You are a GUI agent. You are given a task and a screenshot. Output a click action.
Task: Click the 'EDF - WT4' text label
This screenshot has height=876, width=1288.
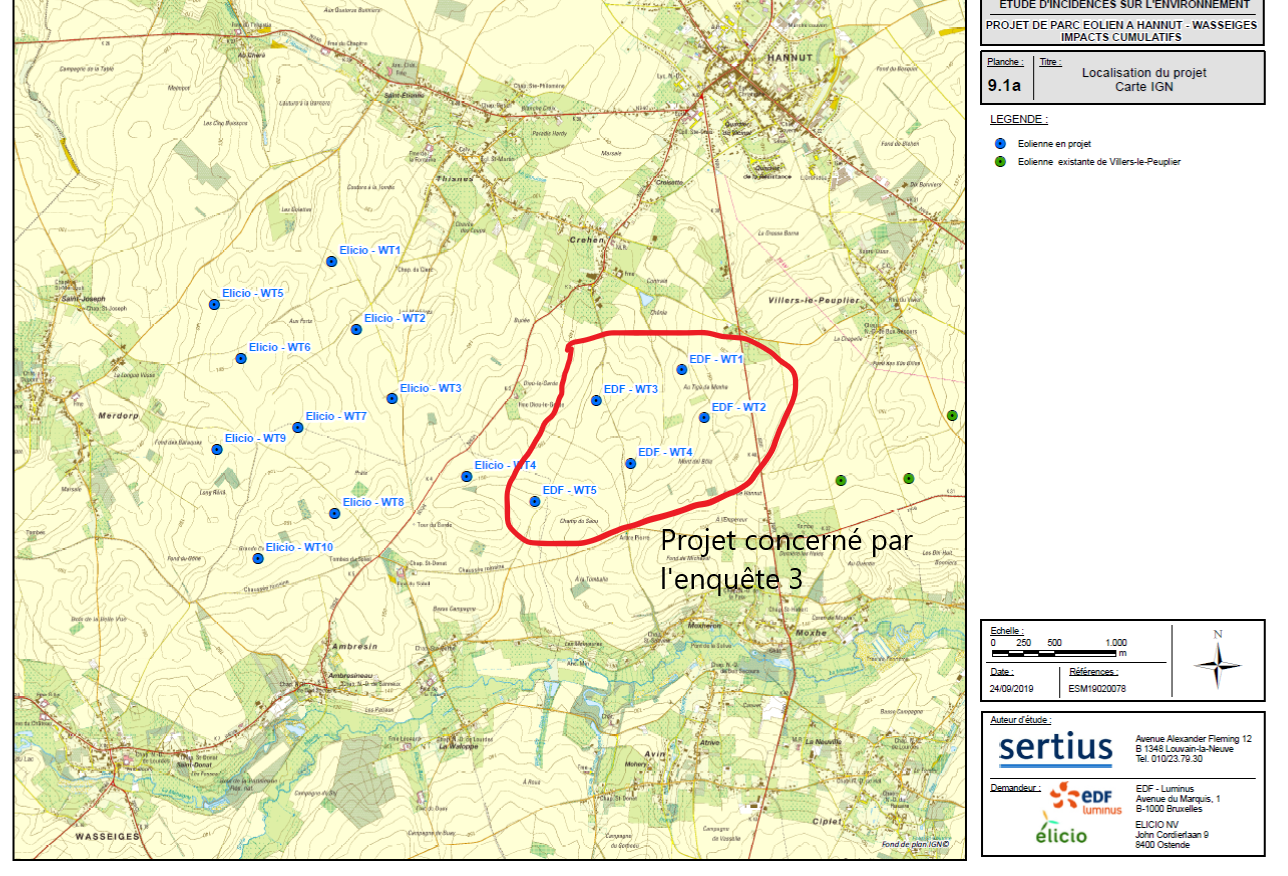click(665, 452)
